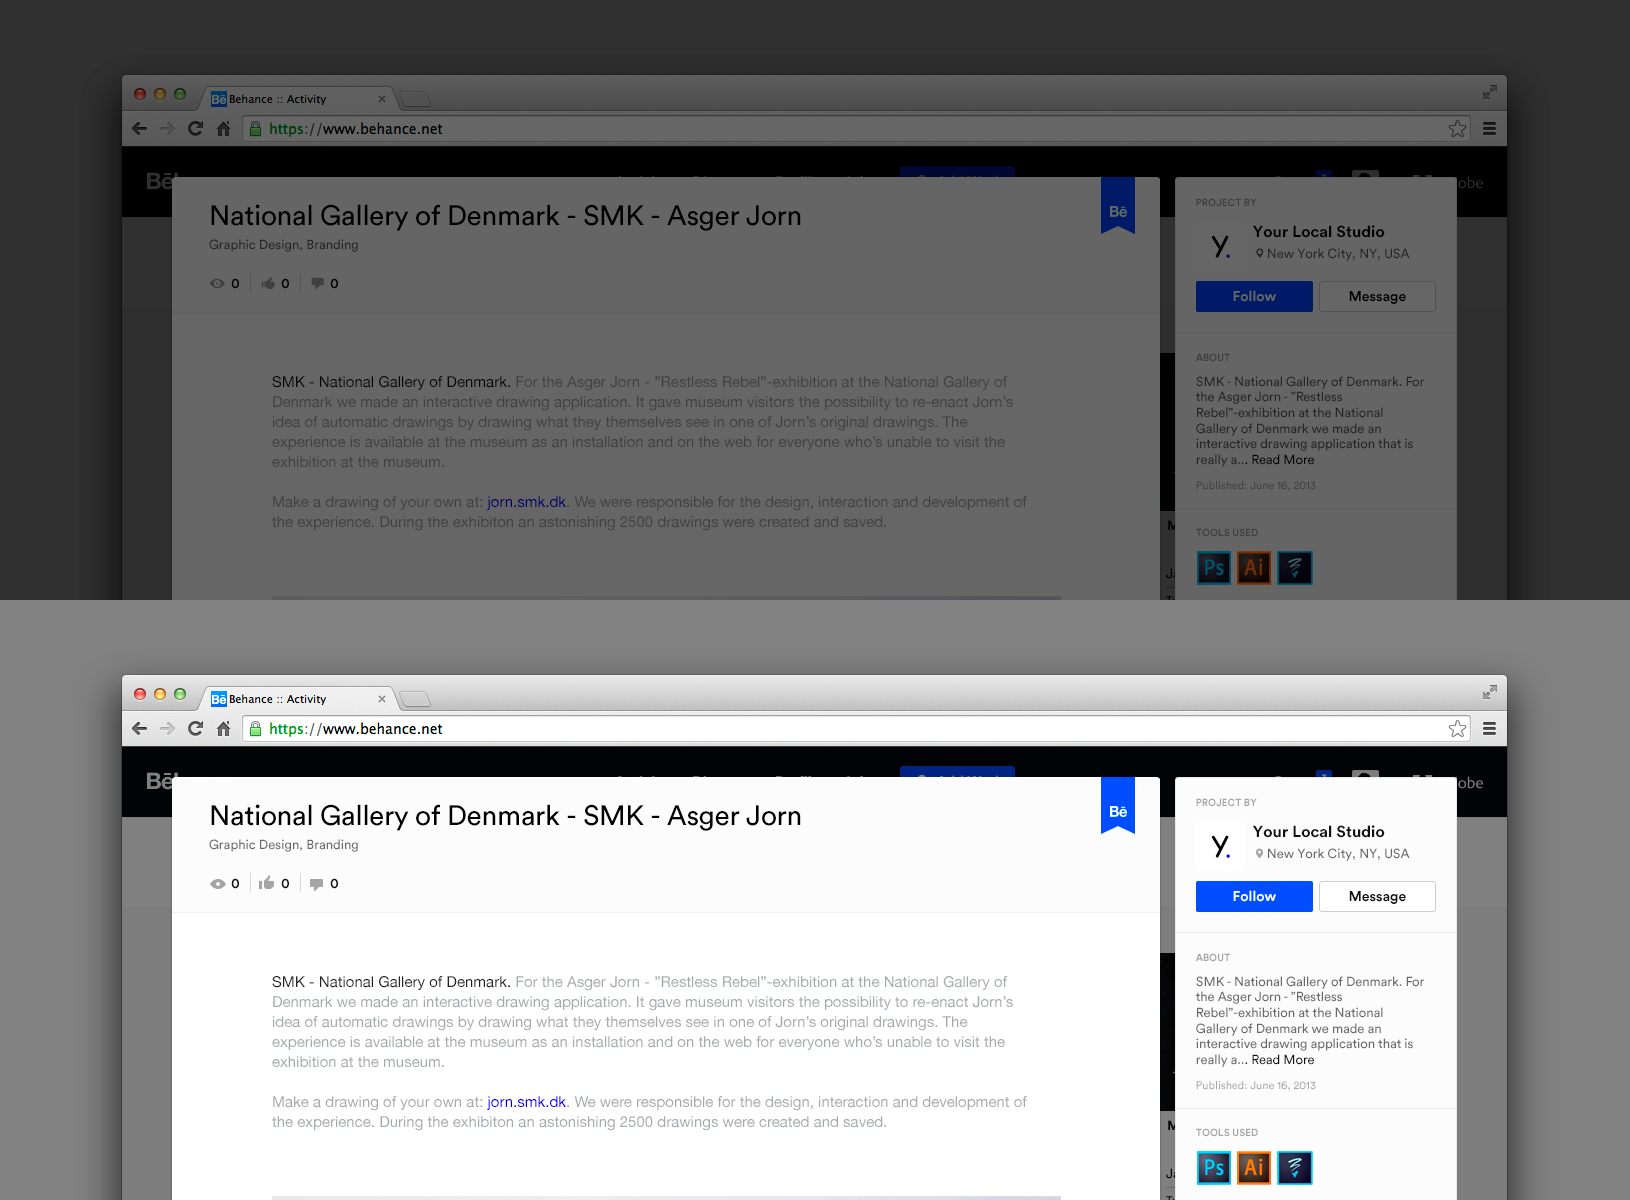
Task: Click the comments bubble icon in top window
Action: 317,283
